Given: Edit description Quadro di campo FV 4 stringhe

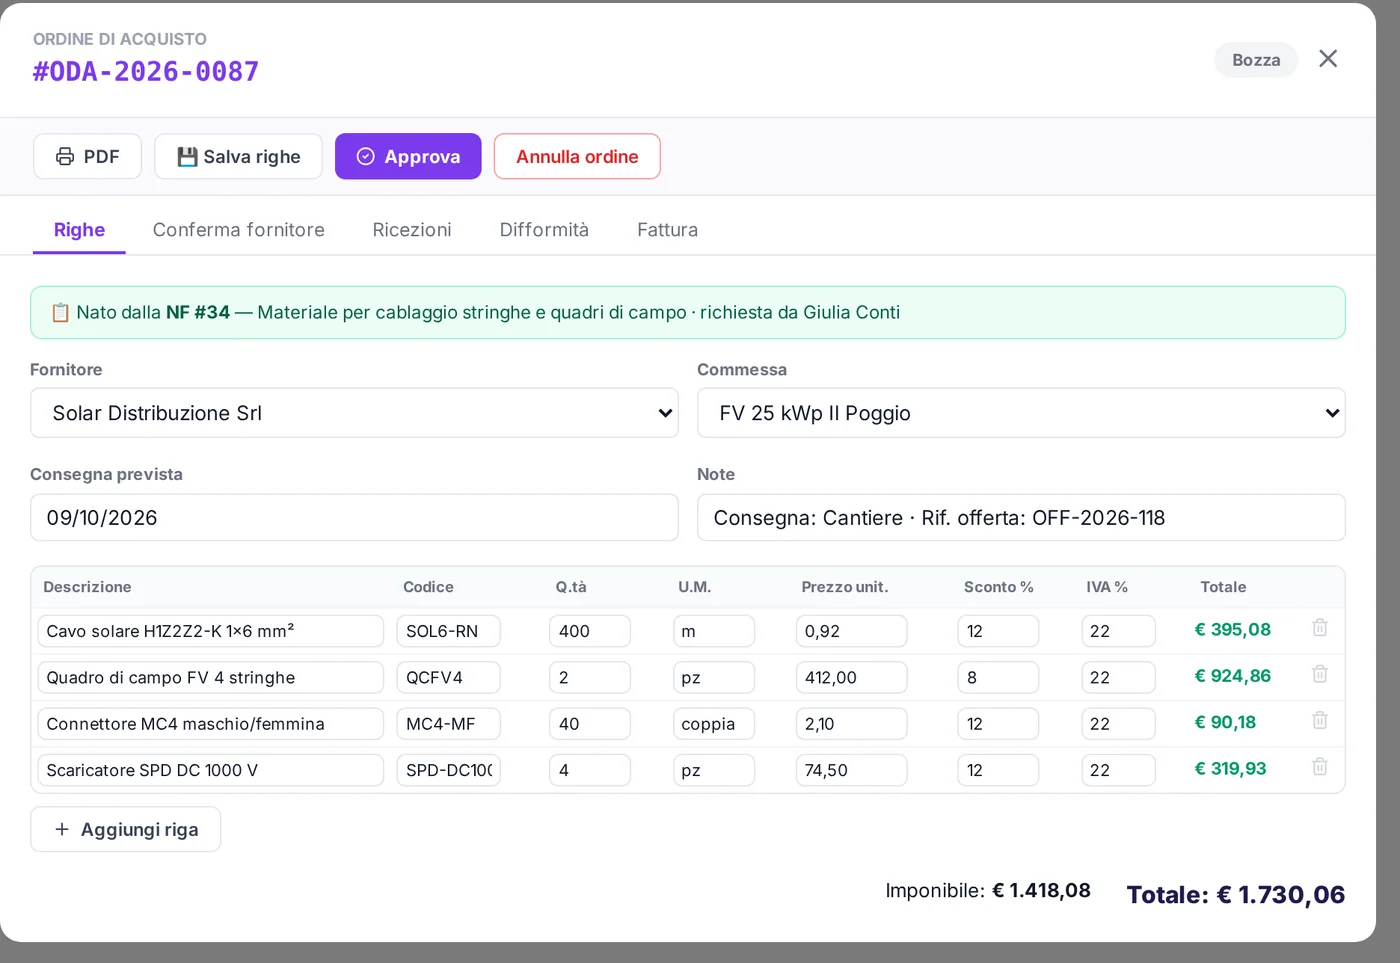Looking at the screenshot, I should [x=211, y=677].
